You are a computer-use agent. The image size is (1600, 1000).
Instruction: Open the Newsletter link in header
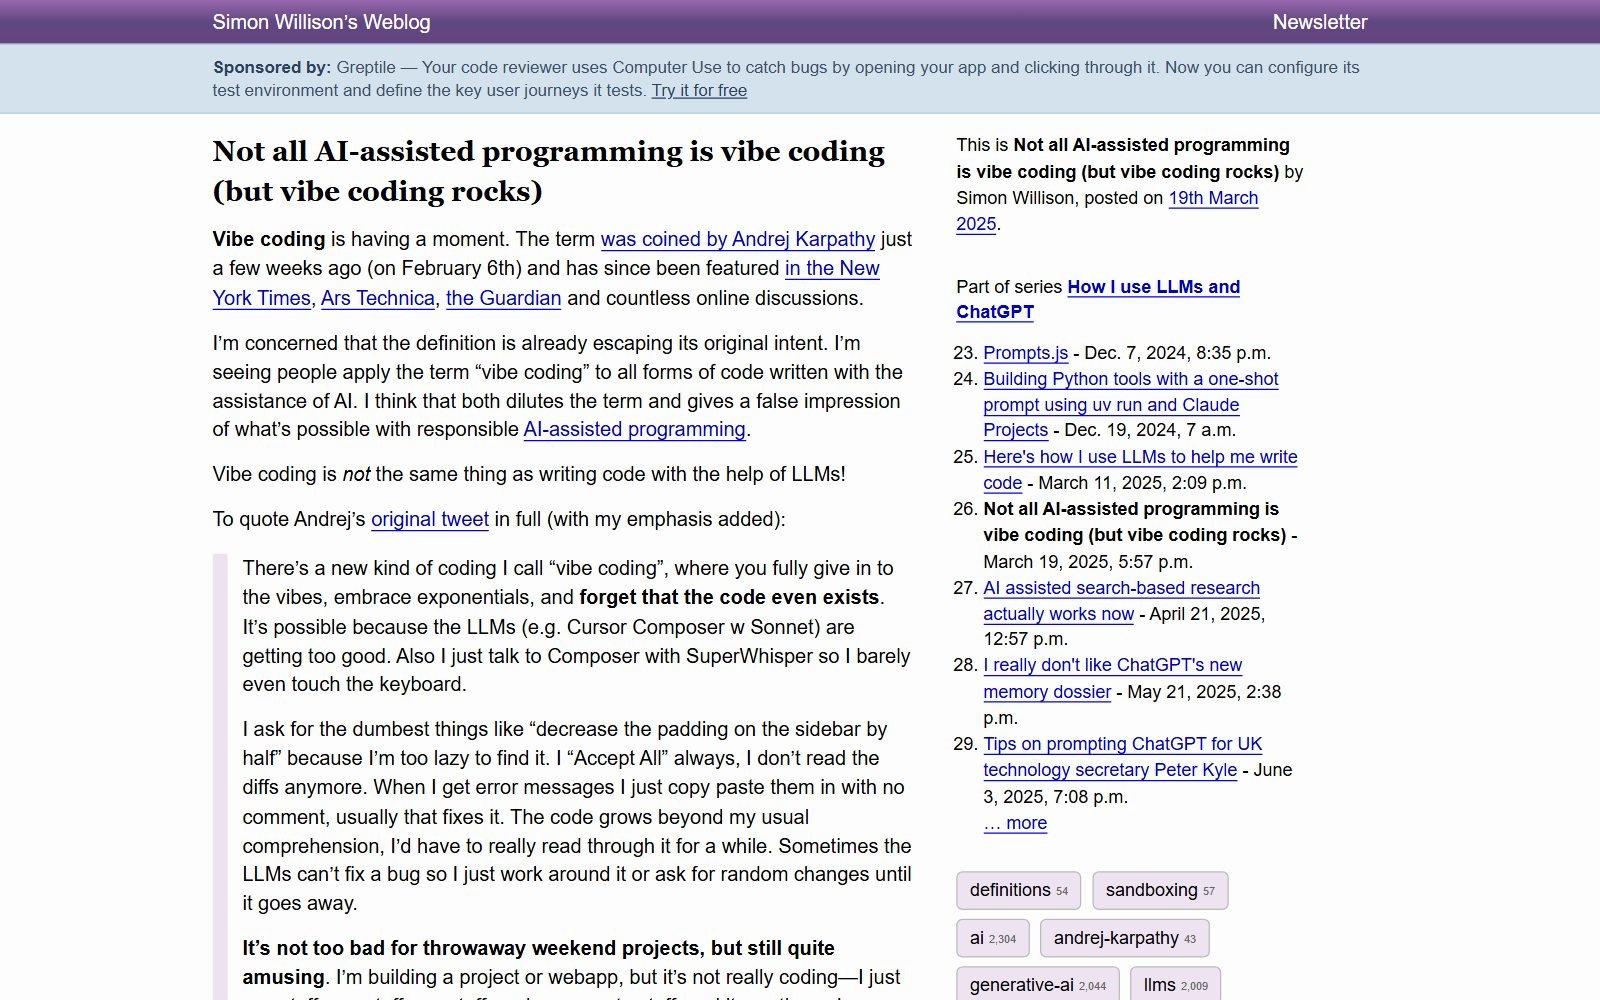[1319, 22]
